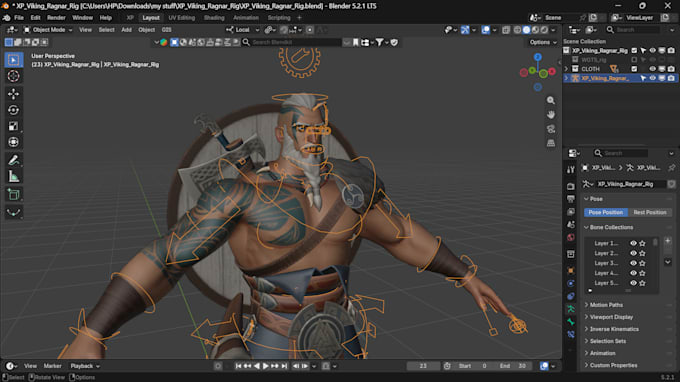Disable render camera for selected XP_Viking_Ragnar armature

point(671,78)
